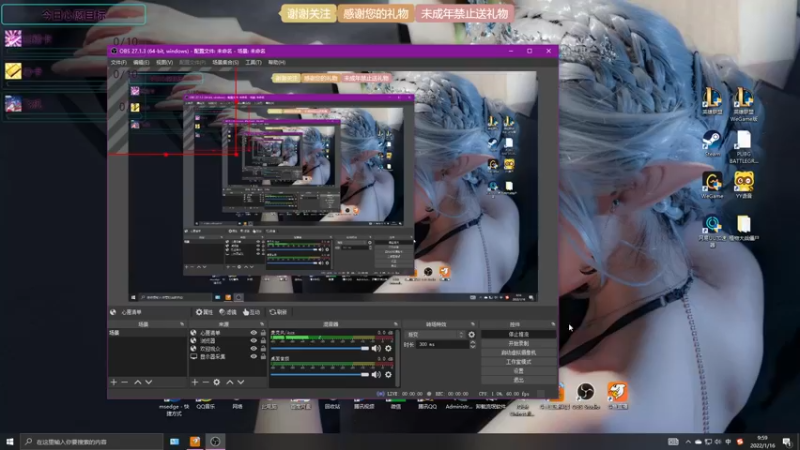Pop out the 来源 dock panel
Image resolution: width=800 pixels, height=450 pixels.
pyautogui.click(x=262, y=324)
